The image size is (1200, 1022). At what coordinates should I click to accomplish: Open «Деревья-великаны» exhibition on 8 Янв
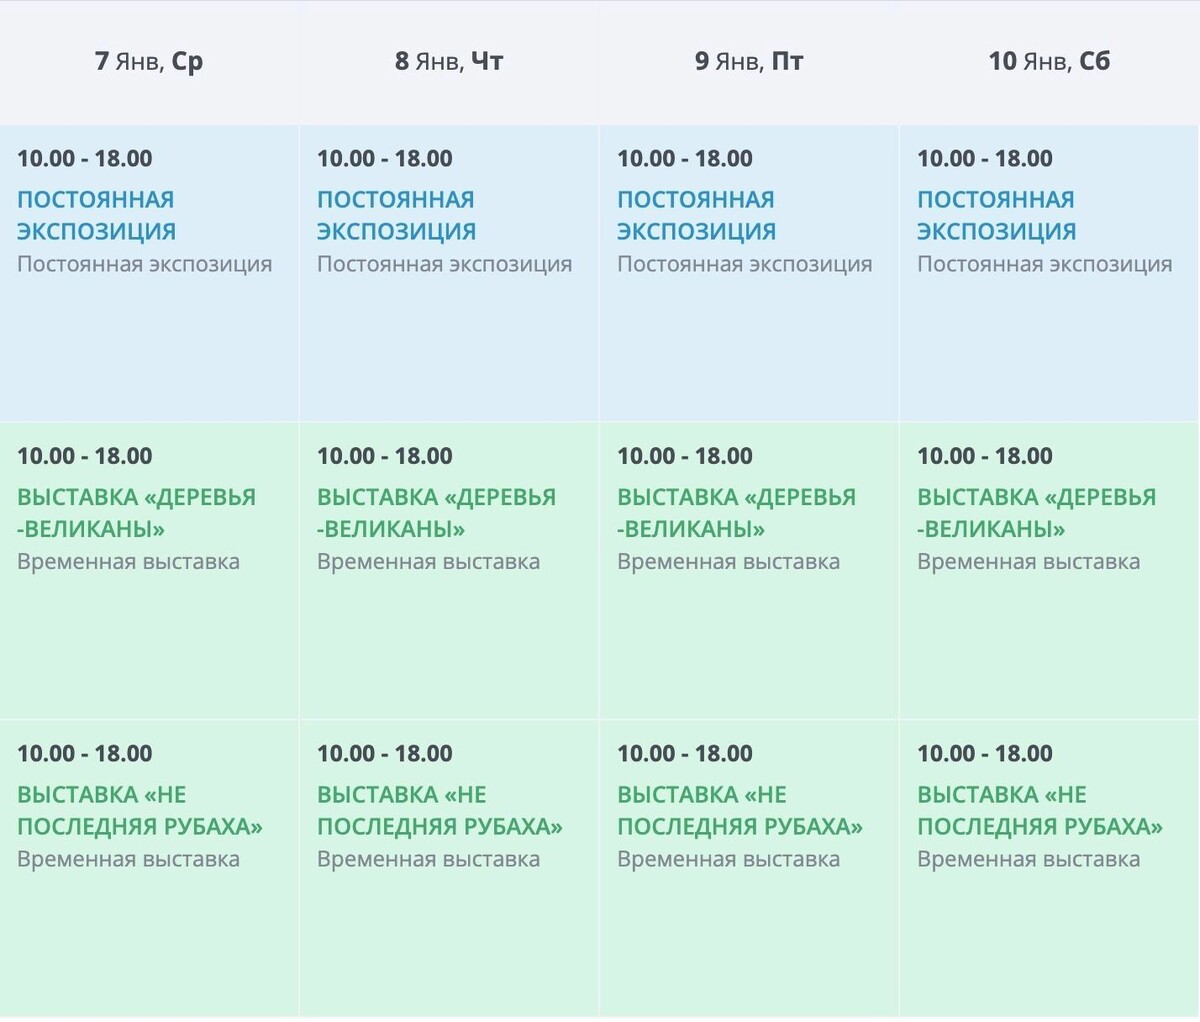coord(436,513)
